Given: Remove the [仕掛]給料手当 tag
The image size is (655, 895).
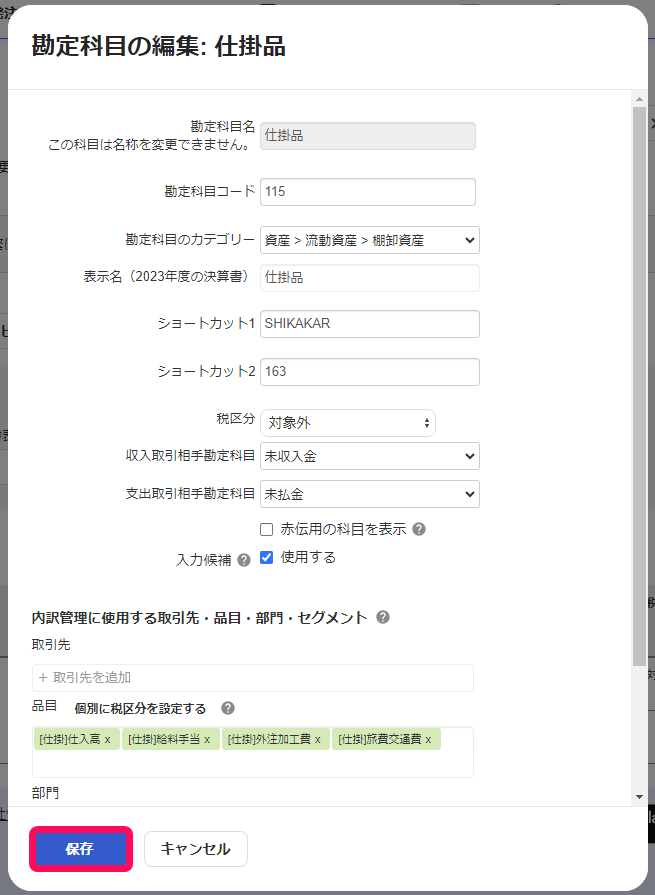Looking at the screenshot, I should point(207,740).
